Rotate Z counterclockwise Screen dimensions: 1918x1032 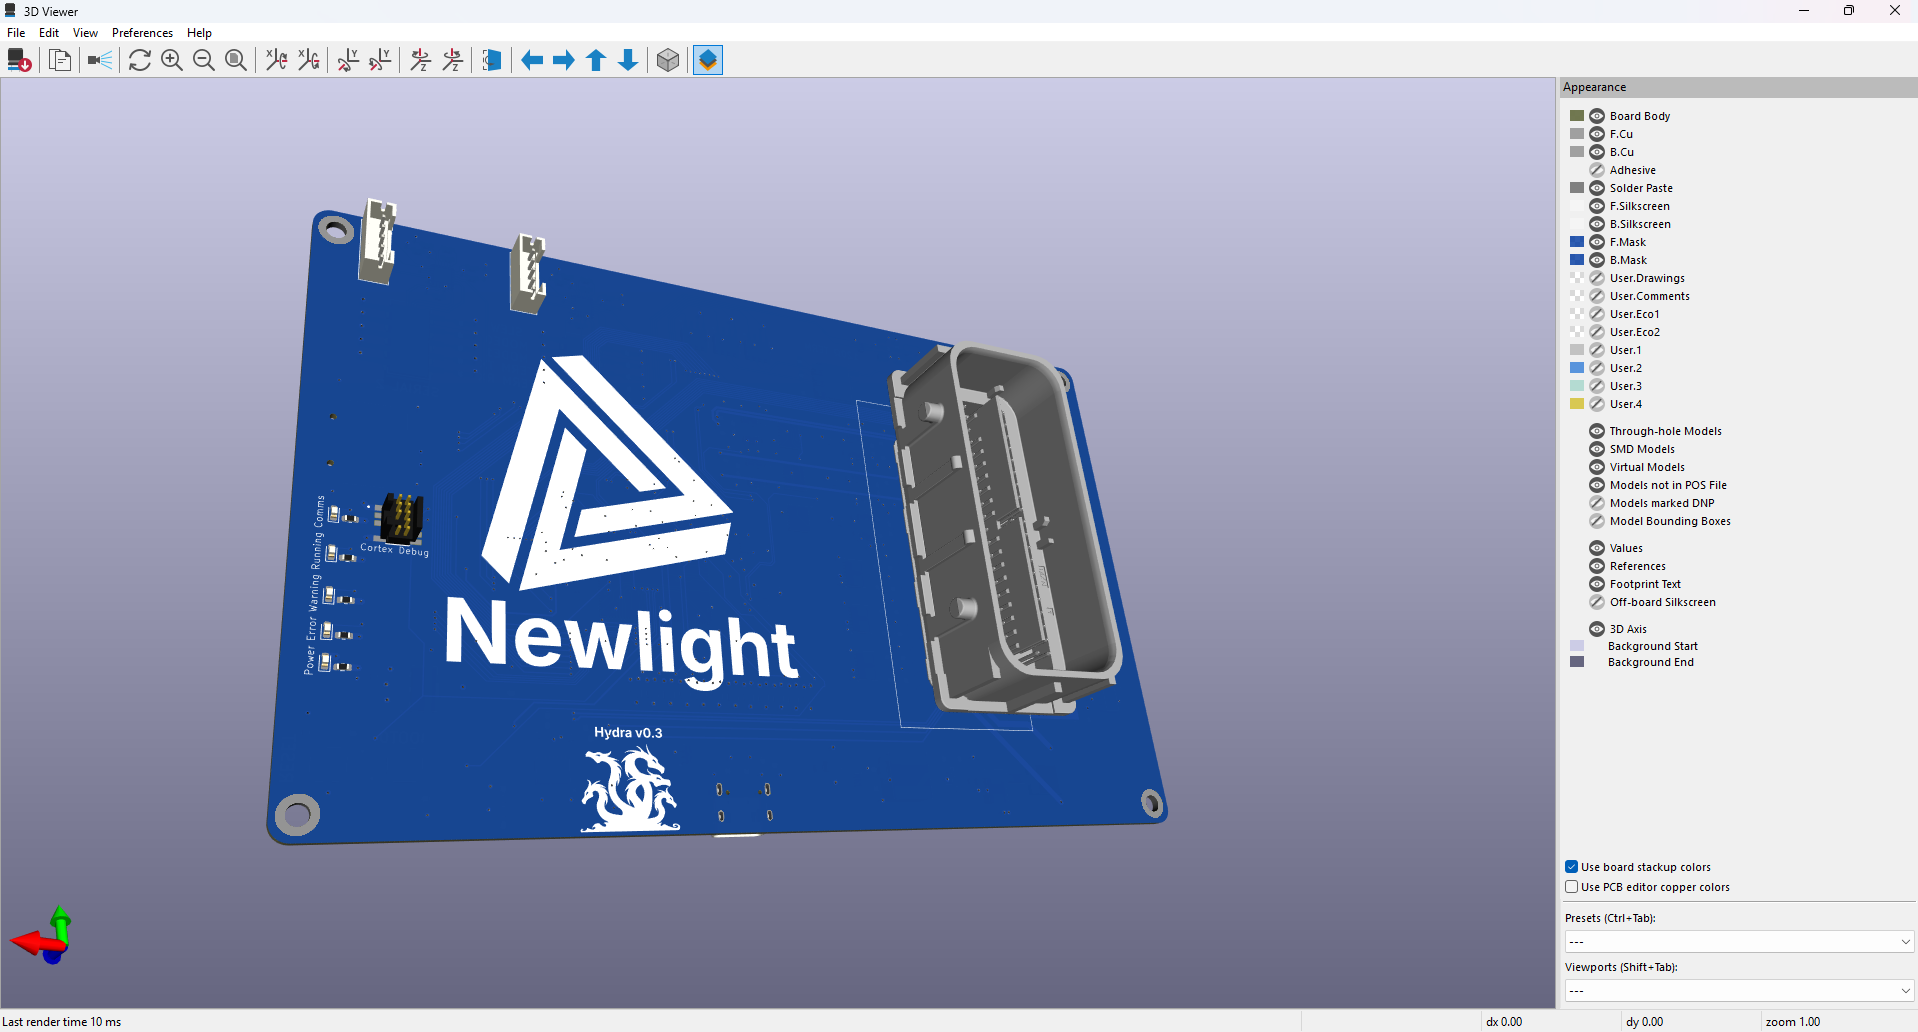[x=453, y=61]
